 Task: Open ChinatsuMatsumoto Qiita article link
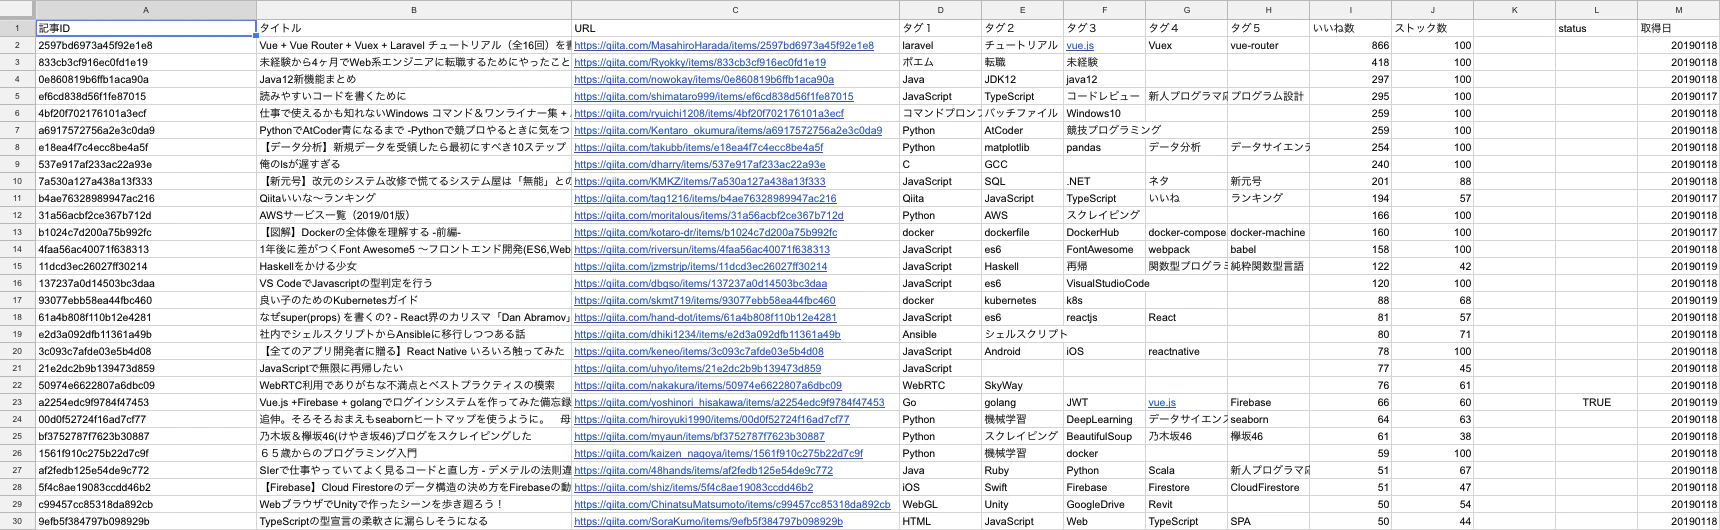732,504
